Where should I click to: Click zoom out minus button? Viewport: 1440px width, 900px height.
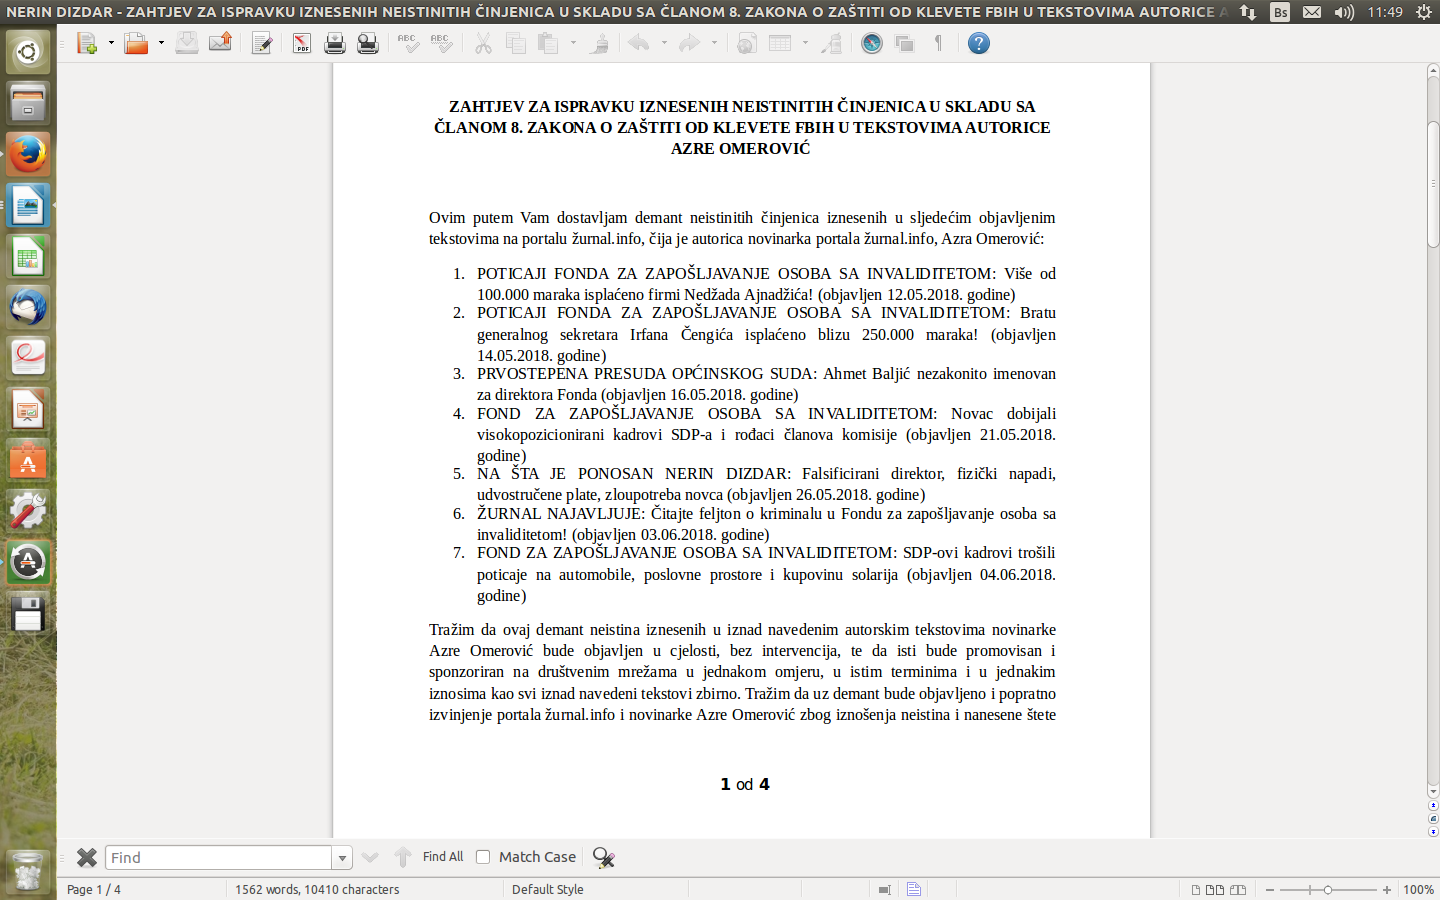1270,889
